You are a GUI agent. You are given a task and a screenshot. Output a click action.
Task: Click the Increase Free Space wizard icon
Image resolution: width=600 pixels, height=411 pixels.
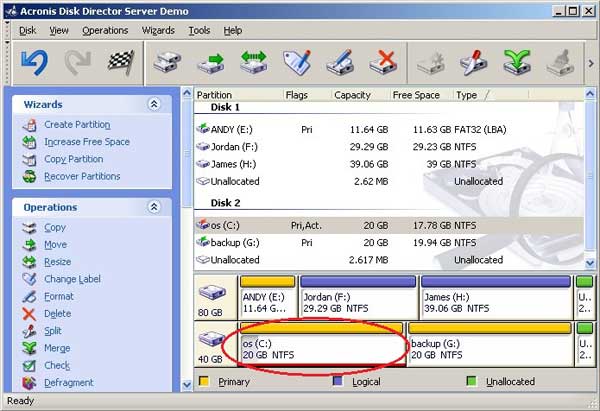[29, 142]
